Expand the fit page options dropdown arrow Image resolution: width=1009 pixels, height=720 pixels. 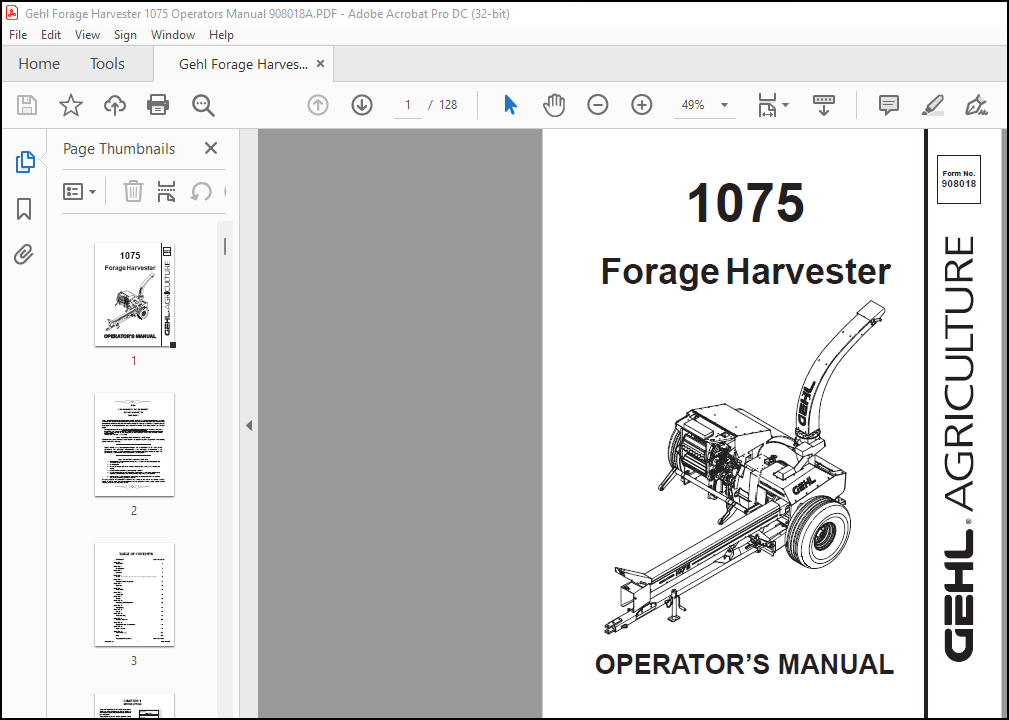click(x=786, y=105)
